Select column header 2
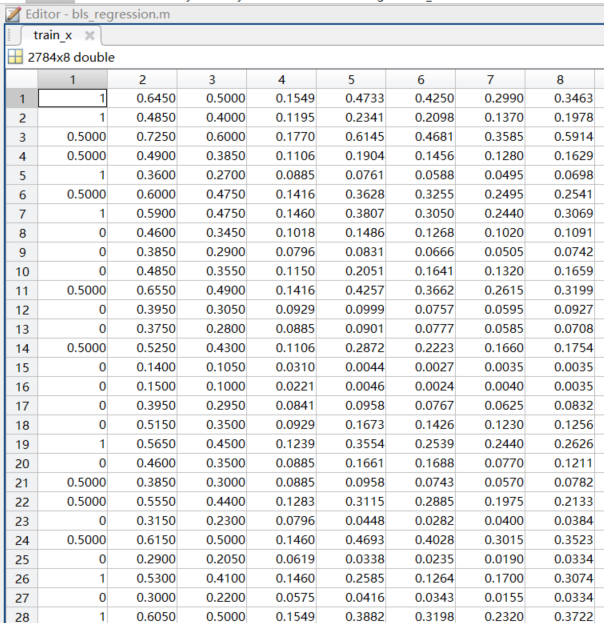Screen dimensions: 604x623 coord(142,79)
